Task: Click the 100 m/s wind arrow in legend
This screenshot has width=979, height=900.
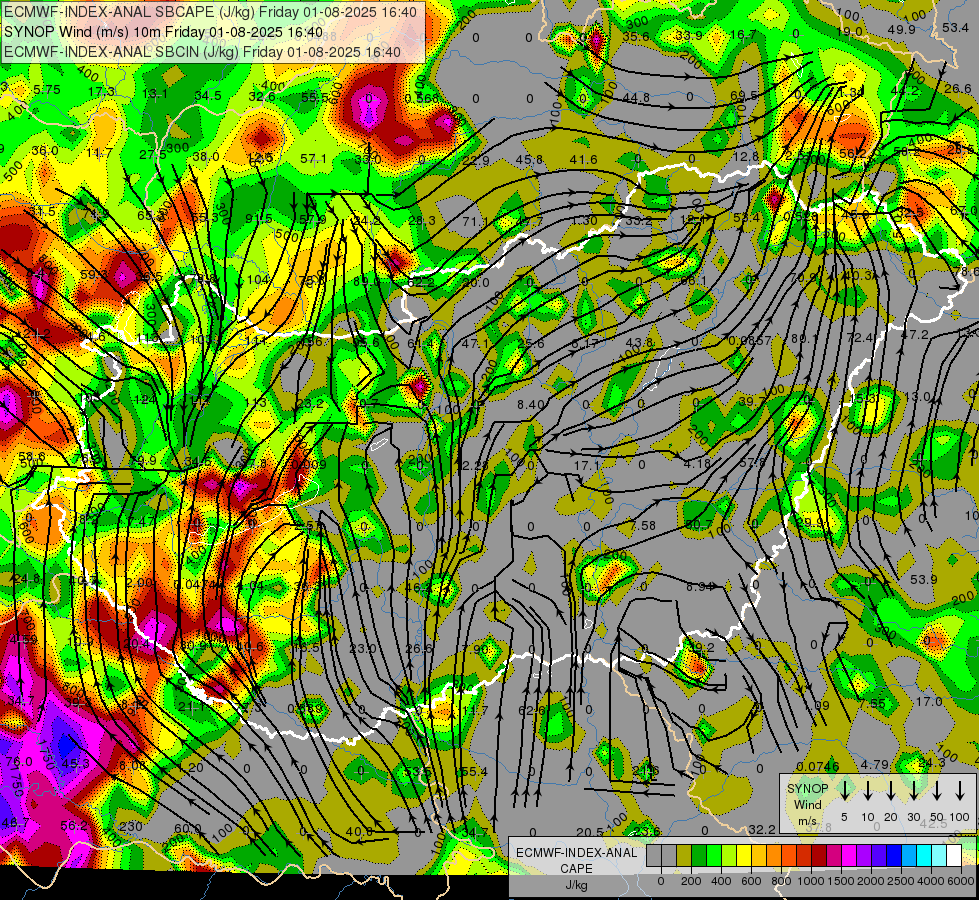Action: 960,790
